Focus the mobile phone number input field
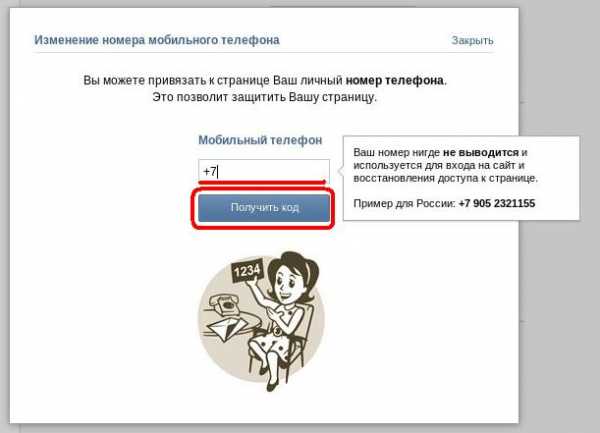This screenshot has width=600, height=433. [264, 170]
